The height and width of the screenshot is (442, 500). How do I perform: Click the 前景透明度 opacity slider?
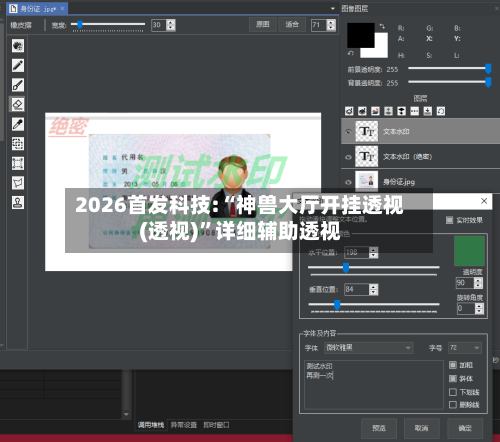click(x=449, y=69)
